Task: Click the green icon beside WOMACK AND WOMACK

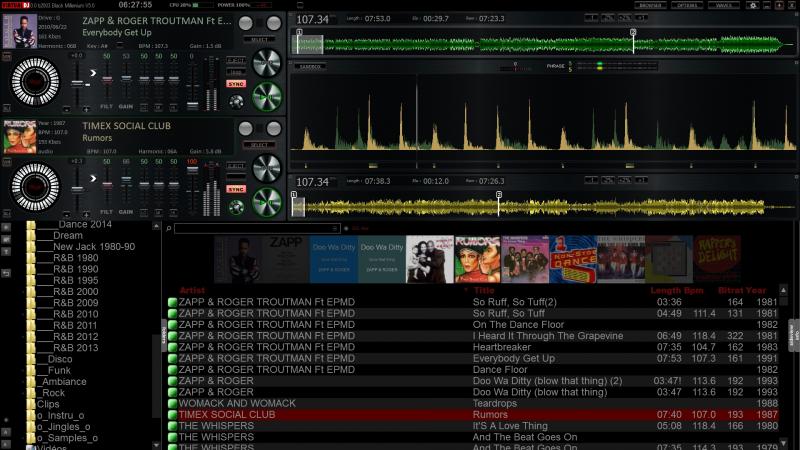Action: pos(172,403)
